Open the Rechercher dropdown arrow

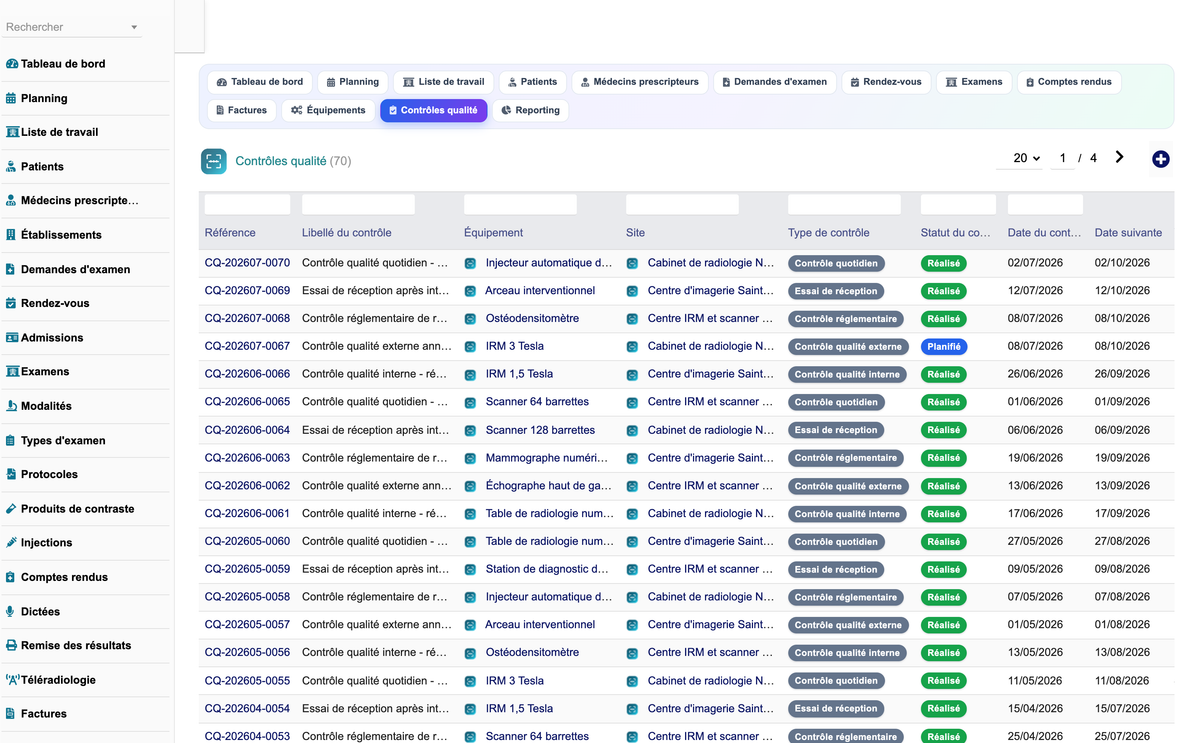(x=134, y=27)
